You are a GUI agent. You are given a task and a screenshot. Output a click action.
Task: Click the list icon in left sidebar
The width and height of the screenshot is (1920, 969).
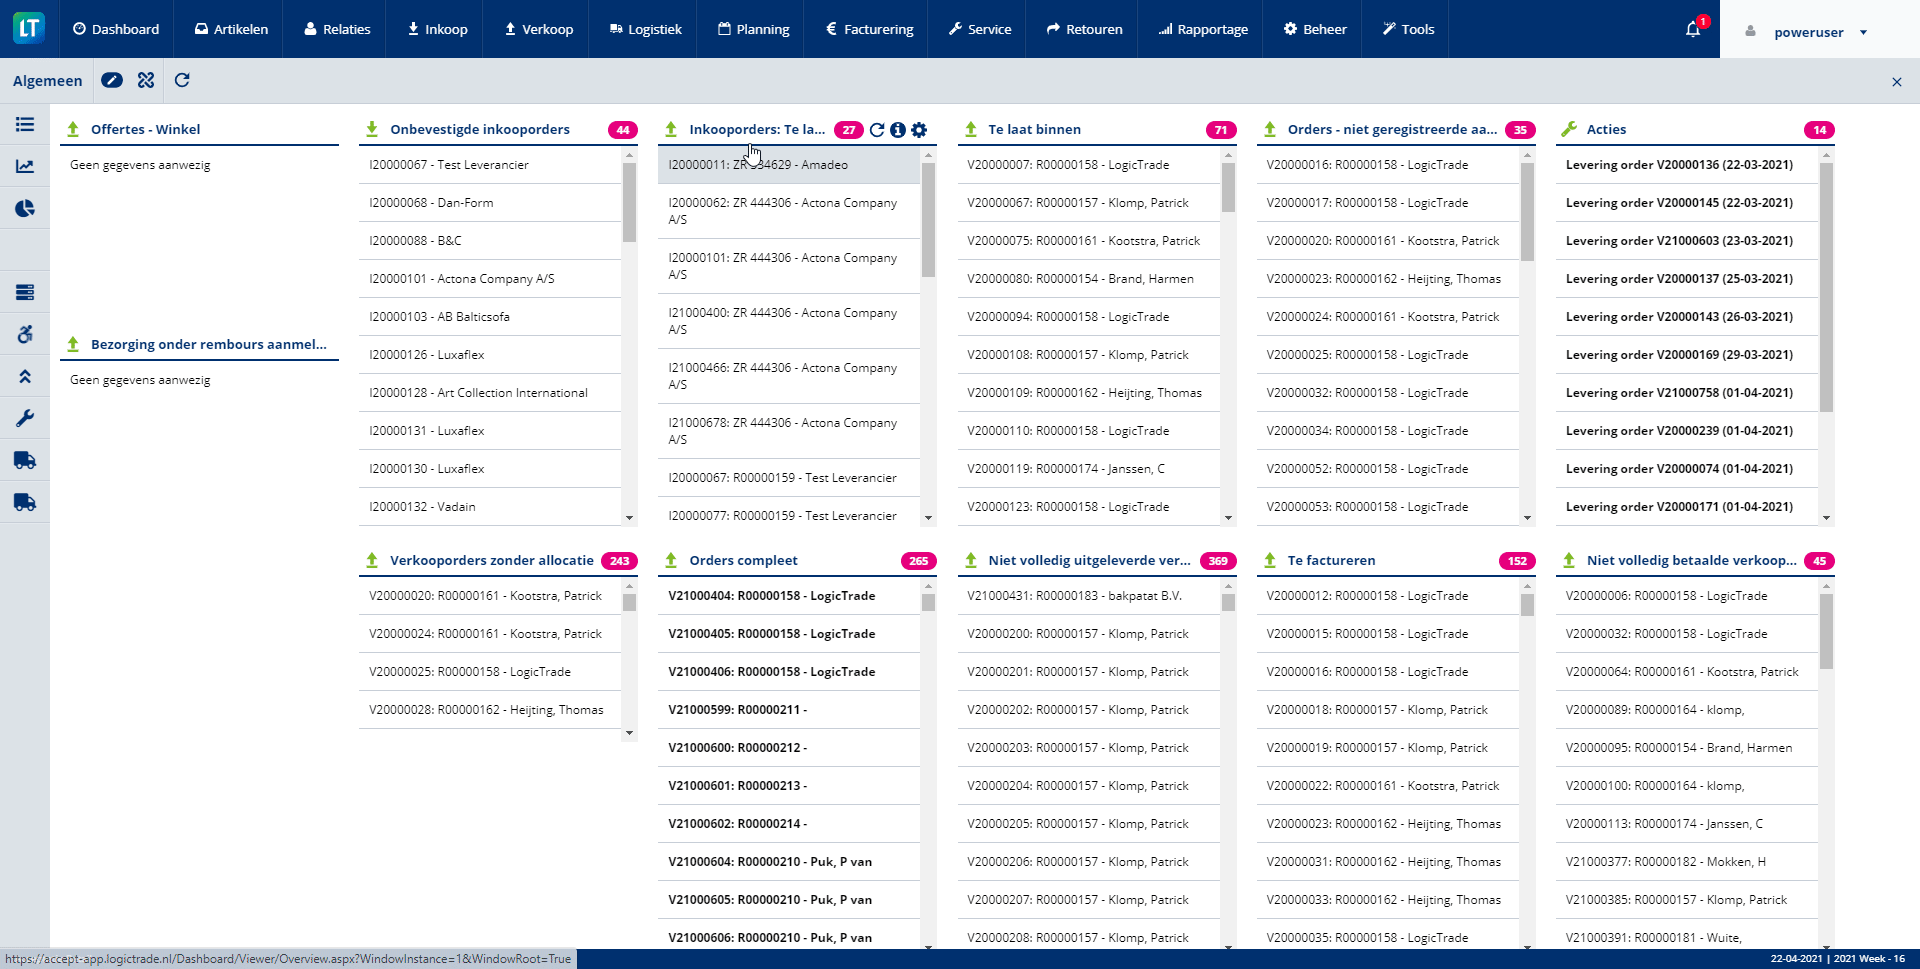click(25, 124)
